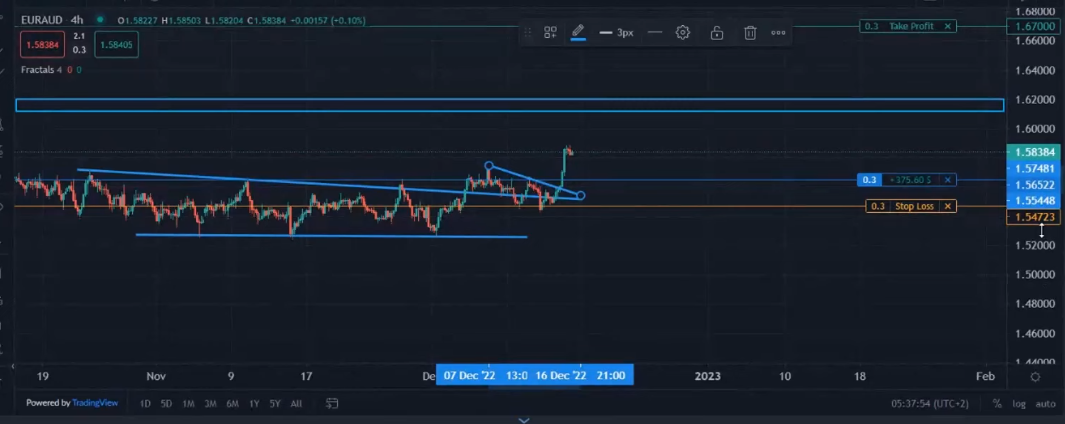Screen dimensions: 1065x424
Task: Select the blue horizontal rectangle zone
Action: click(509, 105)
